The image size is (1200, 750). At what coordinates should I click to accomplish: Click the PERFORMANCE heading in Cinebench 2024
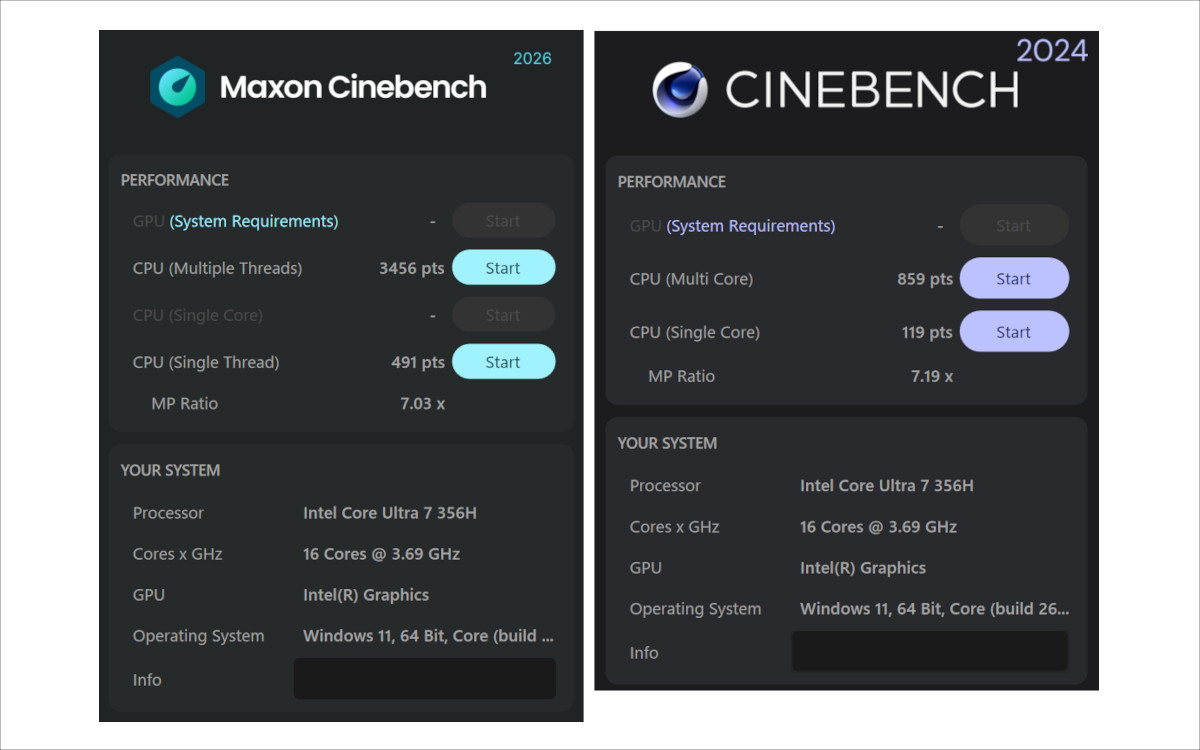coord(672,182)
